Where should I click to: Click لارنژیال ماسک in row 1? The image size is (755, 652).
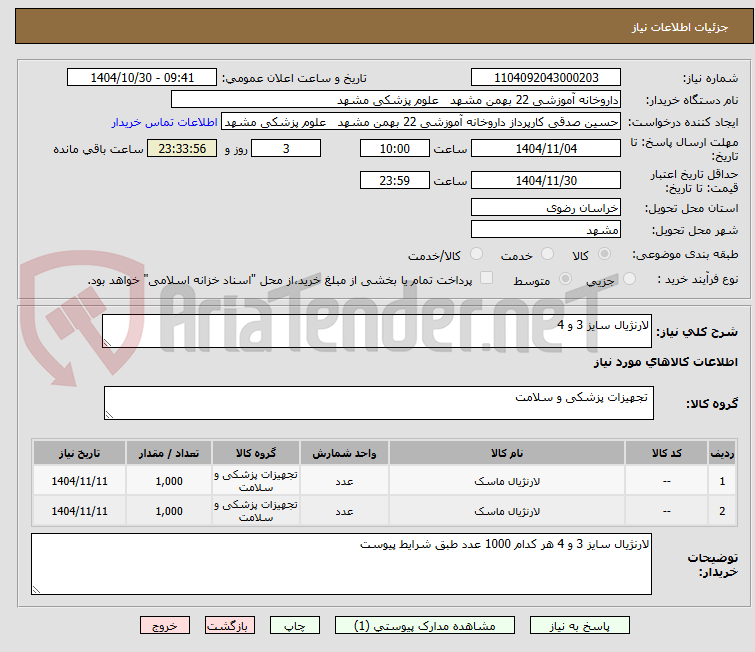[507, 481]
